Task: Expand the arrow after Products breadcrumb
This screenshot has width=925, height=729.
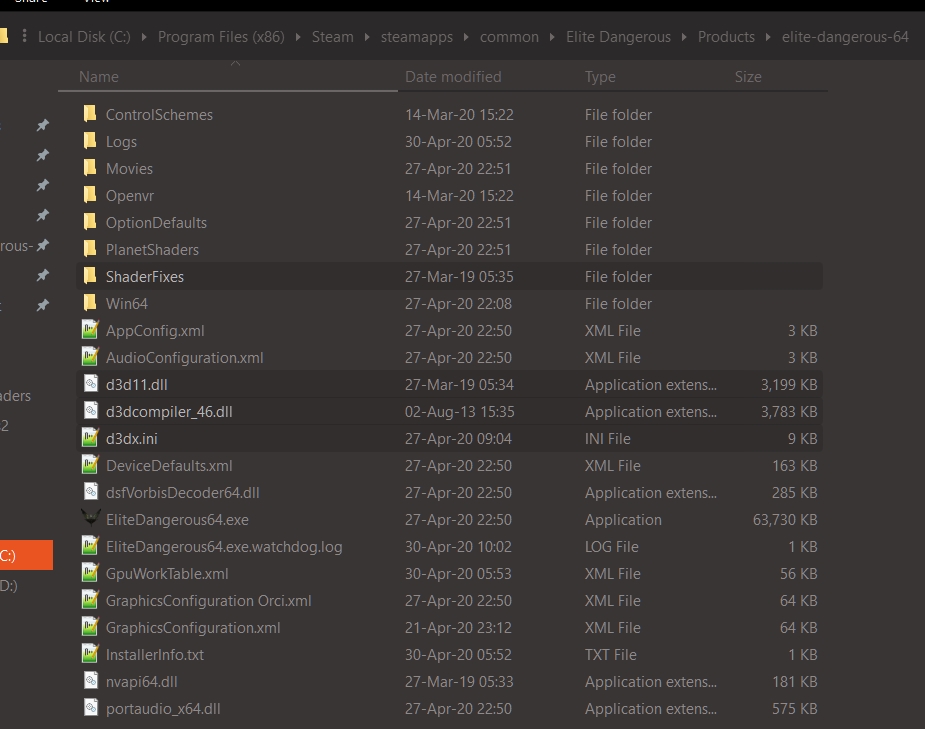Action: (768, 37)
